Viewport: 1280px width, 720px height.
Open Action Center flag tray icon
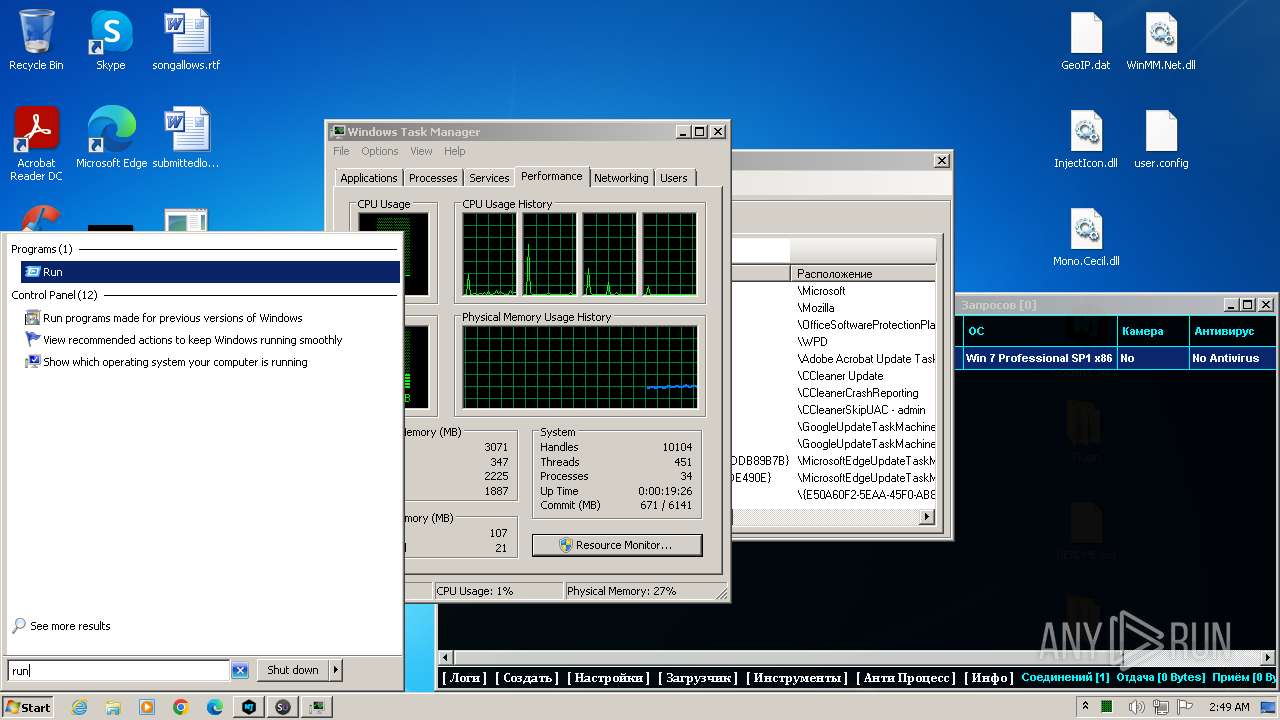coord(1184,707)
